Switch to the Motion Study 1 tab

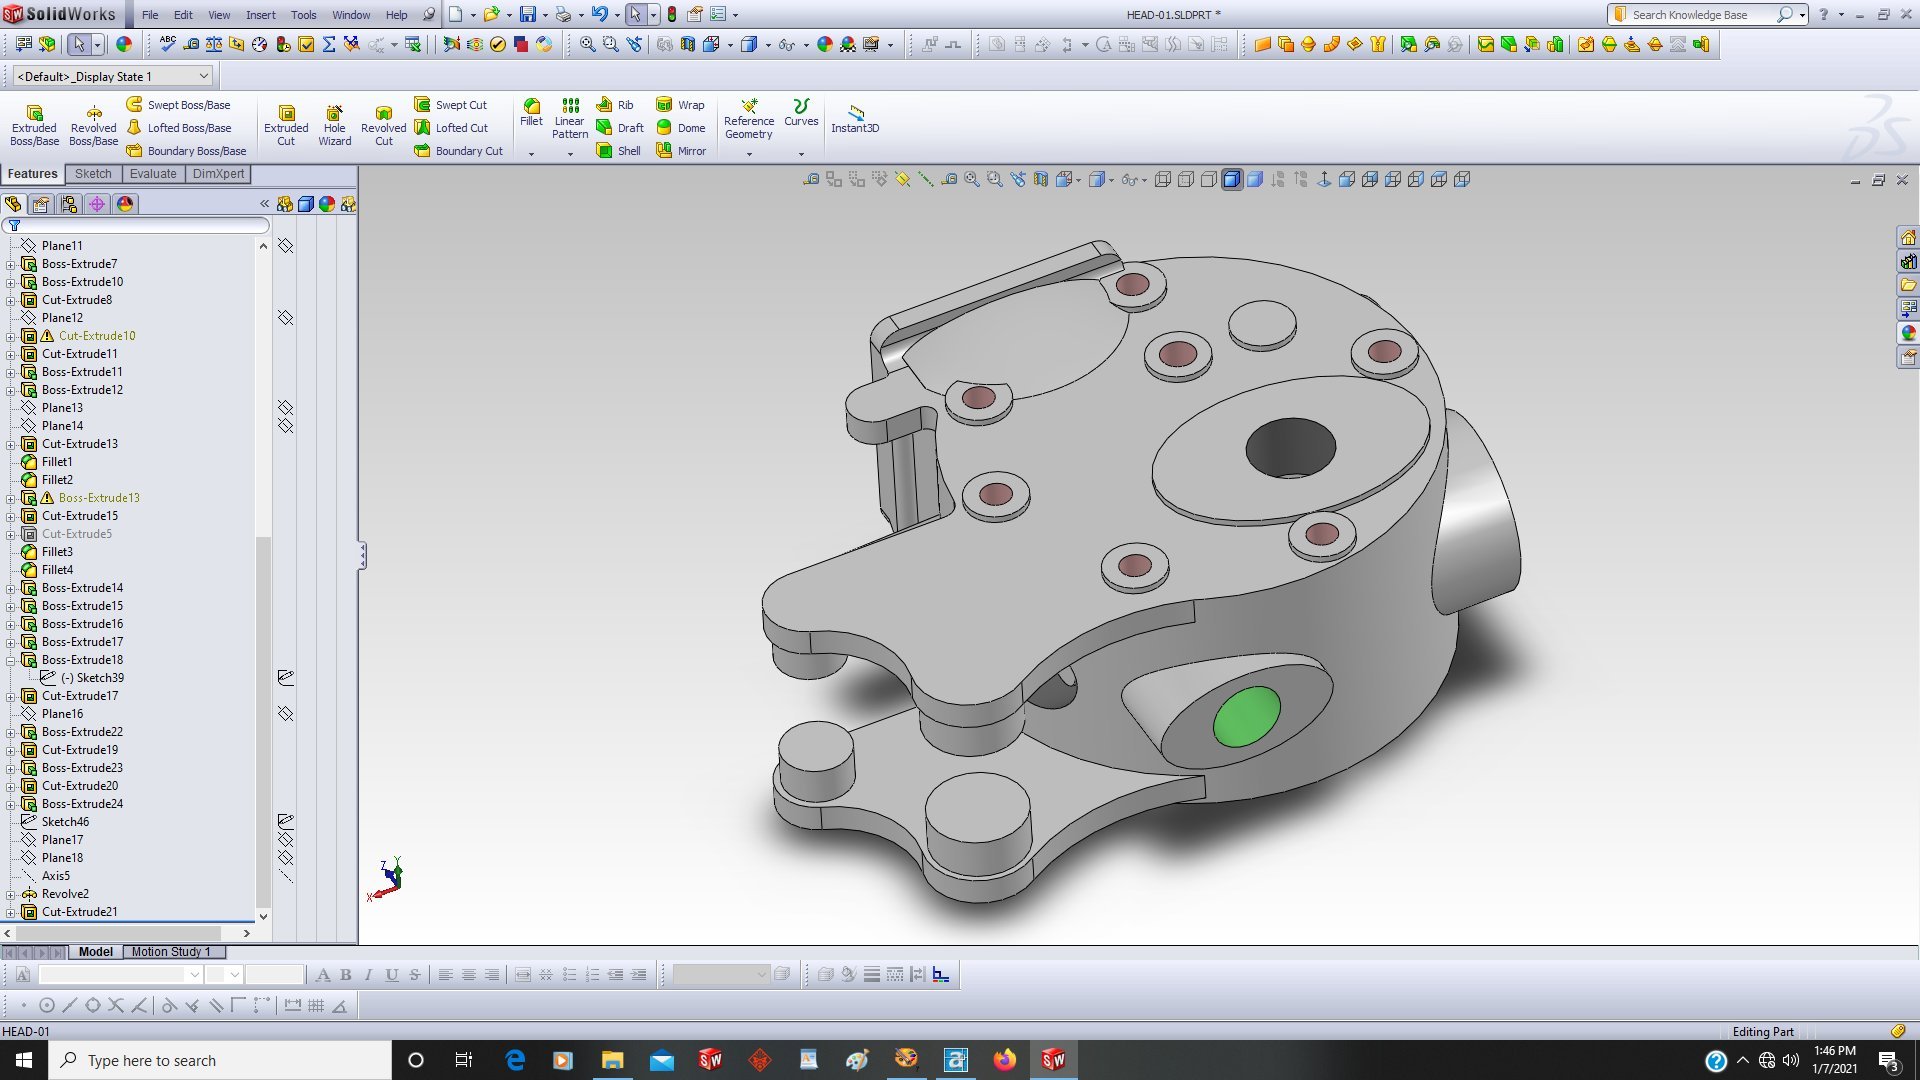point(171,952)
